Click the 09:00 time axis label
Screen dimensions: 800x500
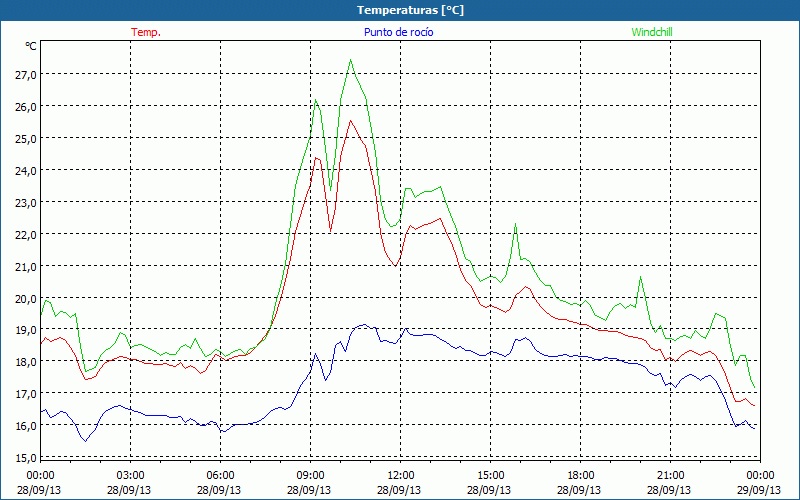(x=310, y=476)
